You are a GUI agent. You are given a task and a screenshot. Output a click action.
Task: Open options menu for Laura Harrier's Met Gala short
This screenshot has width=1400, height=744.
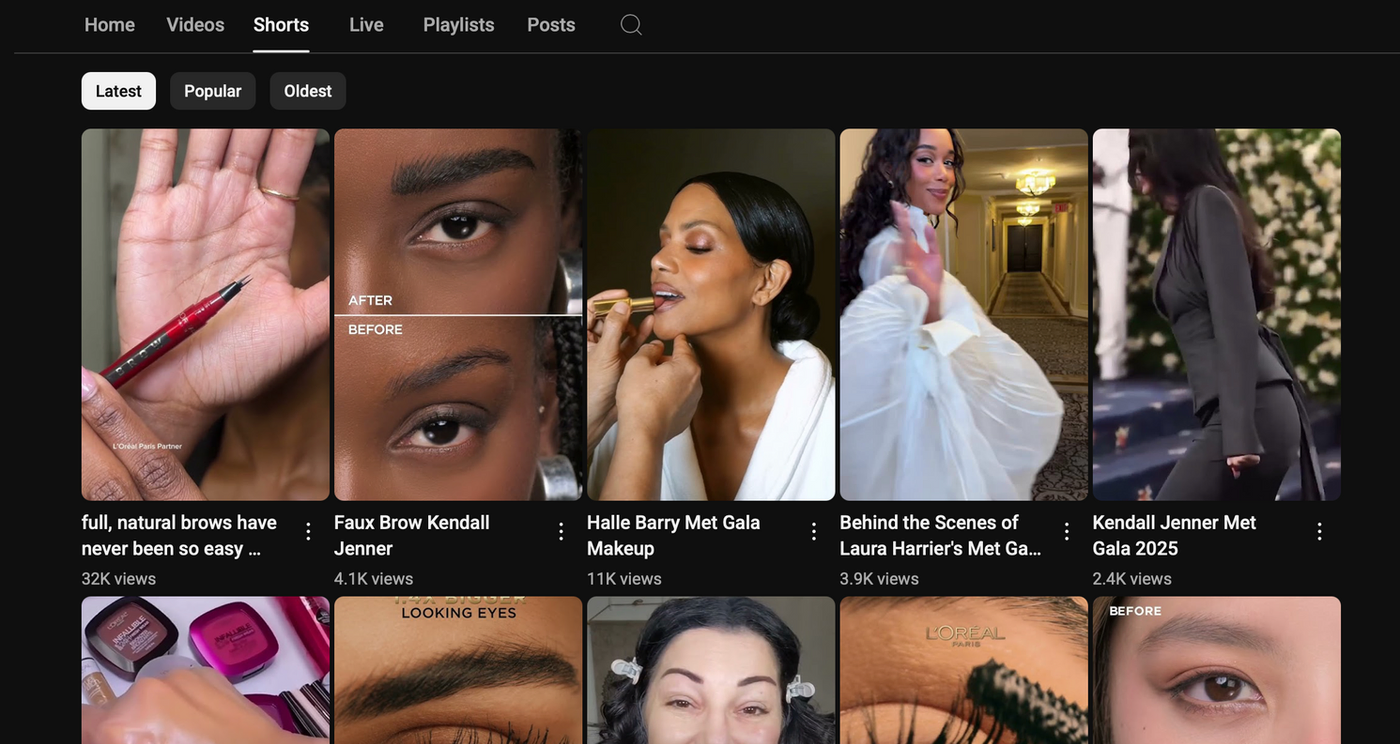(x=1067, y=531)
